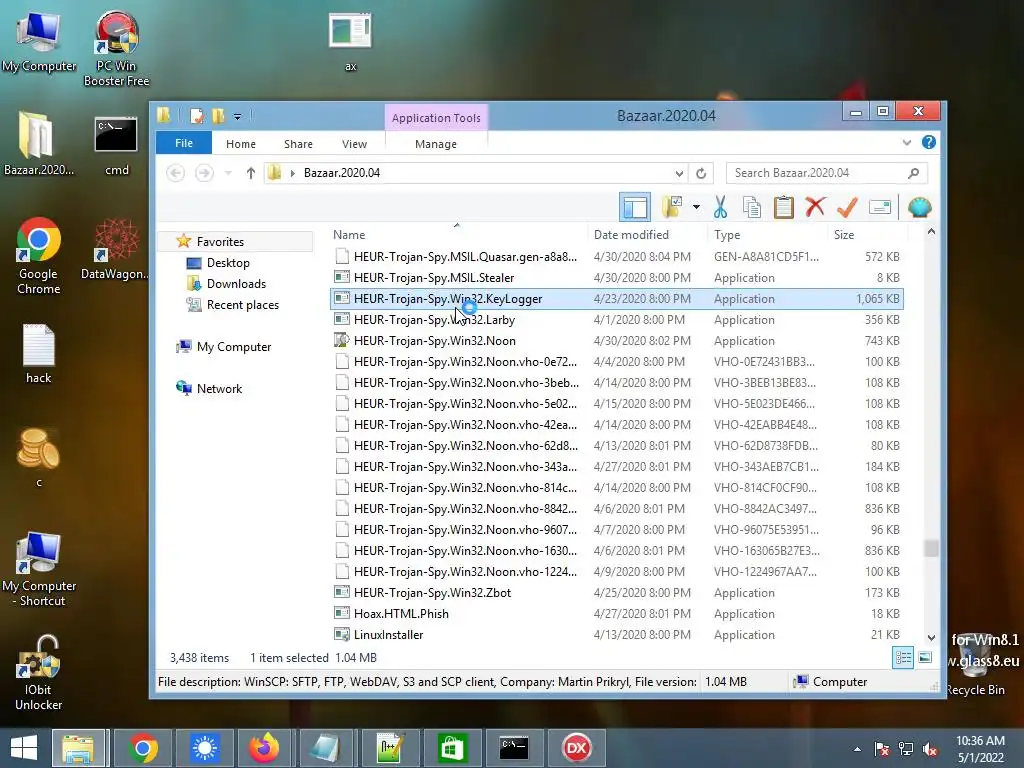Expand the address bar history dropdown

679,173
